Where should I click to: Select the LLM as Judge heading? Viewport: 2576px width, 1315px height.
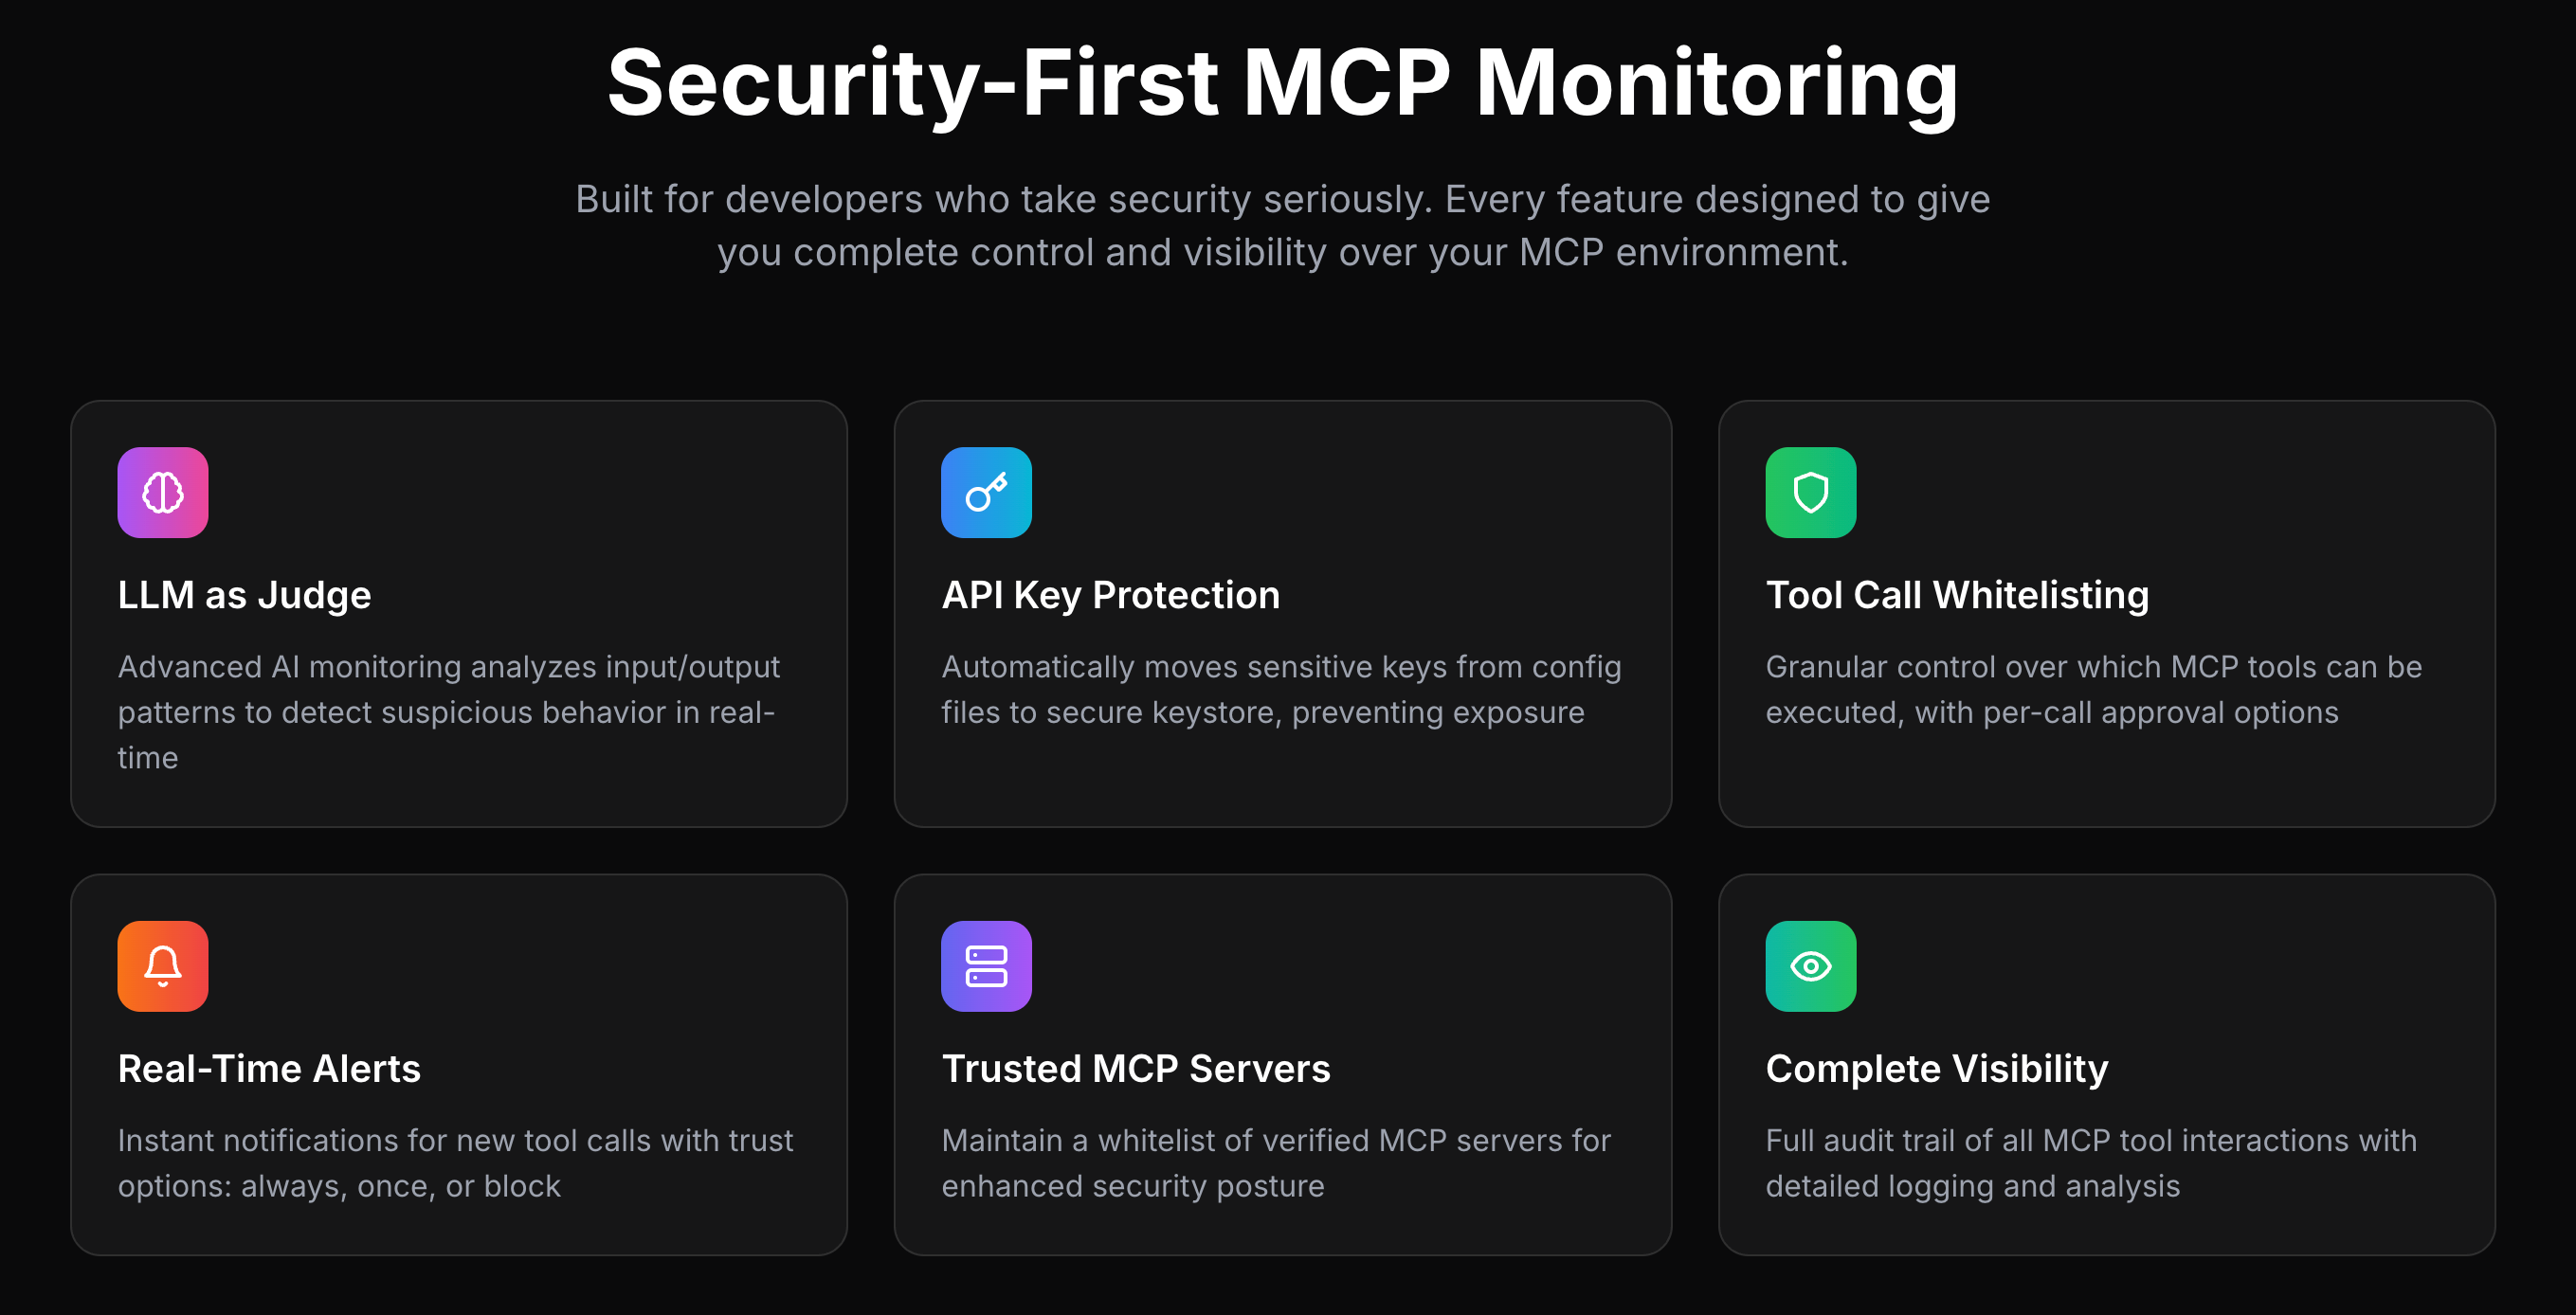pyautogui.click(x=244, y=595)
